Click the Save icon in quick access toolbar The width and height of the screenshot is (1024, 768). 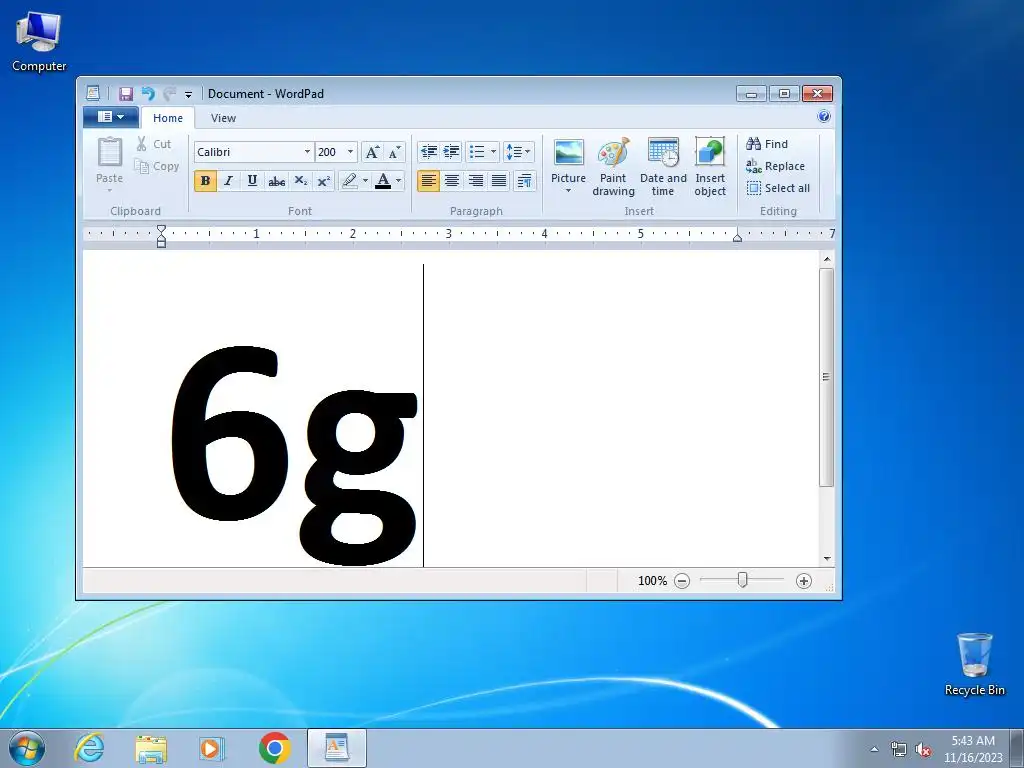[125, 93]
